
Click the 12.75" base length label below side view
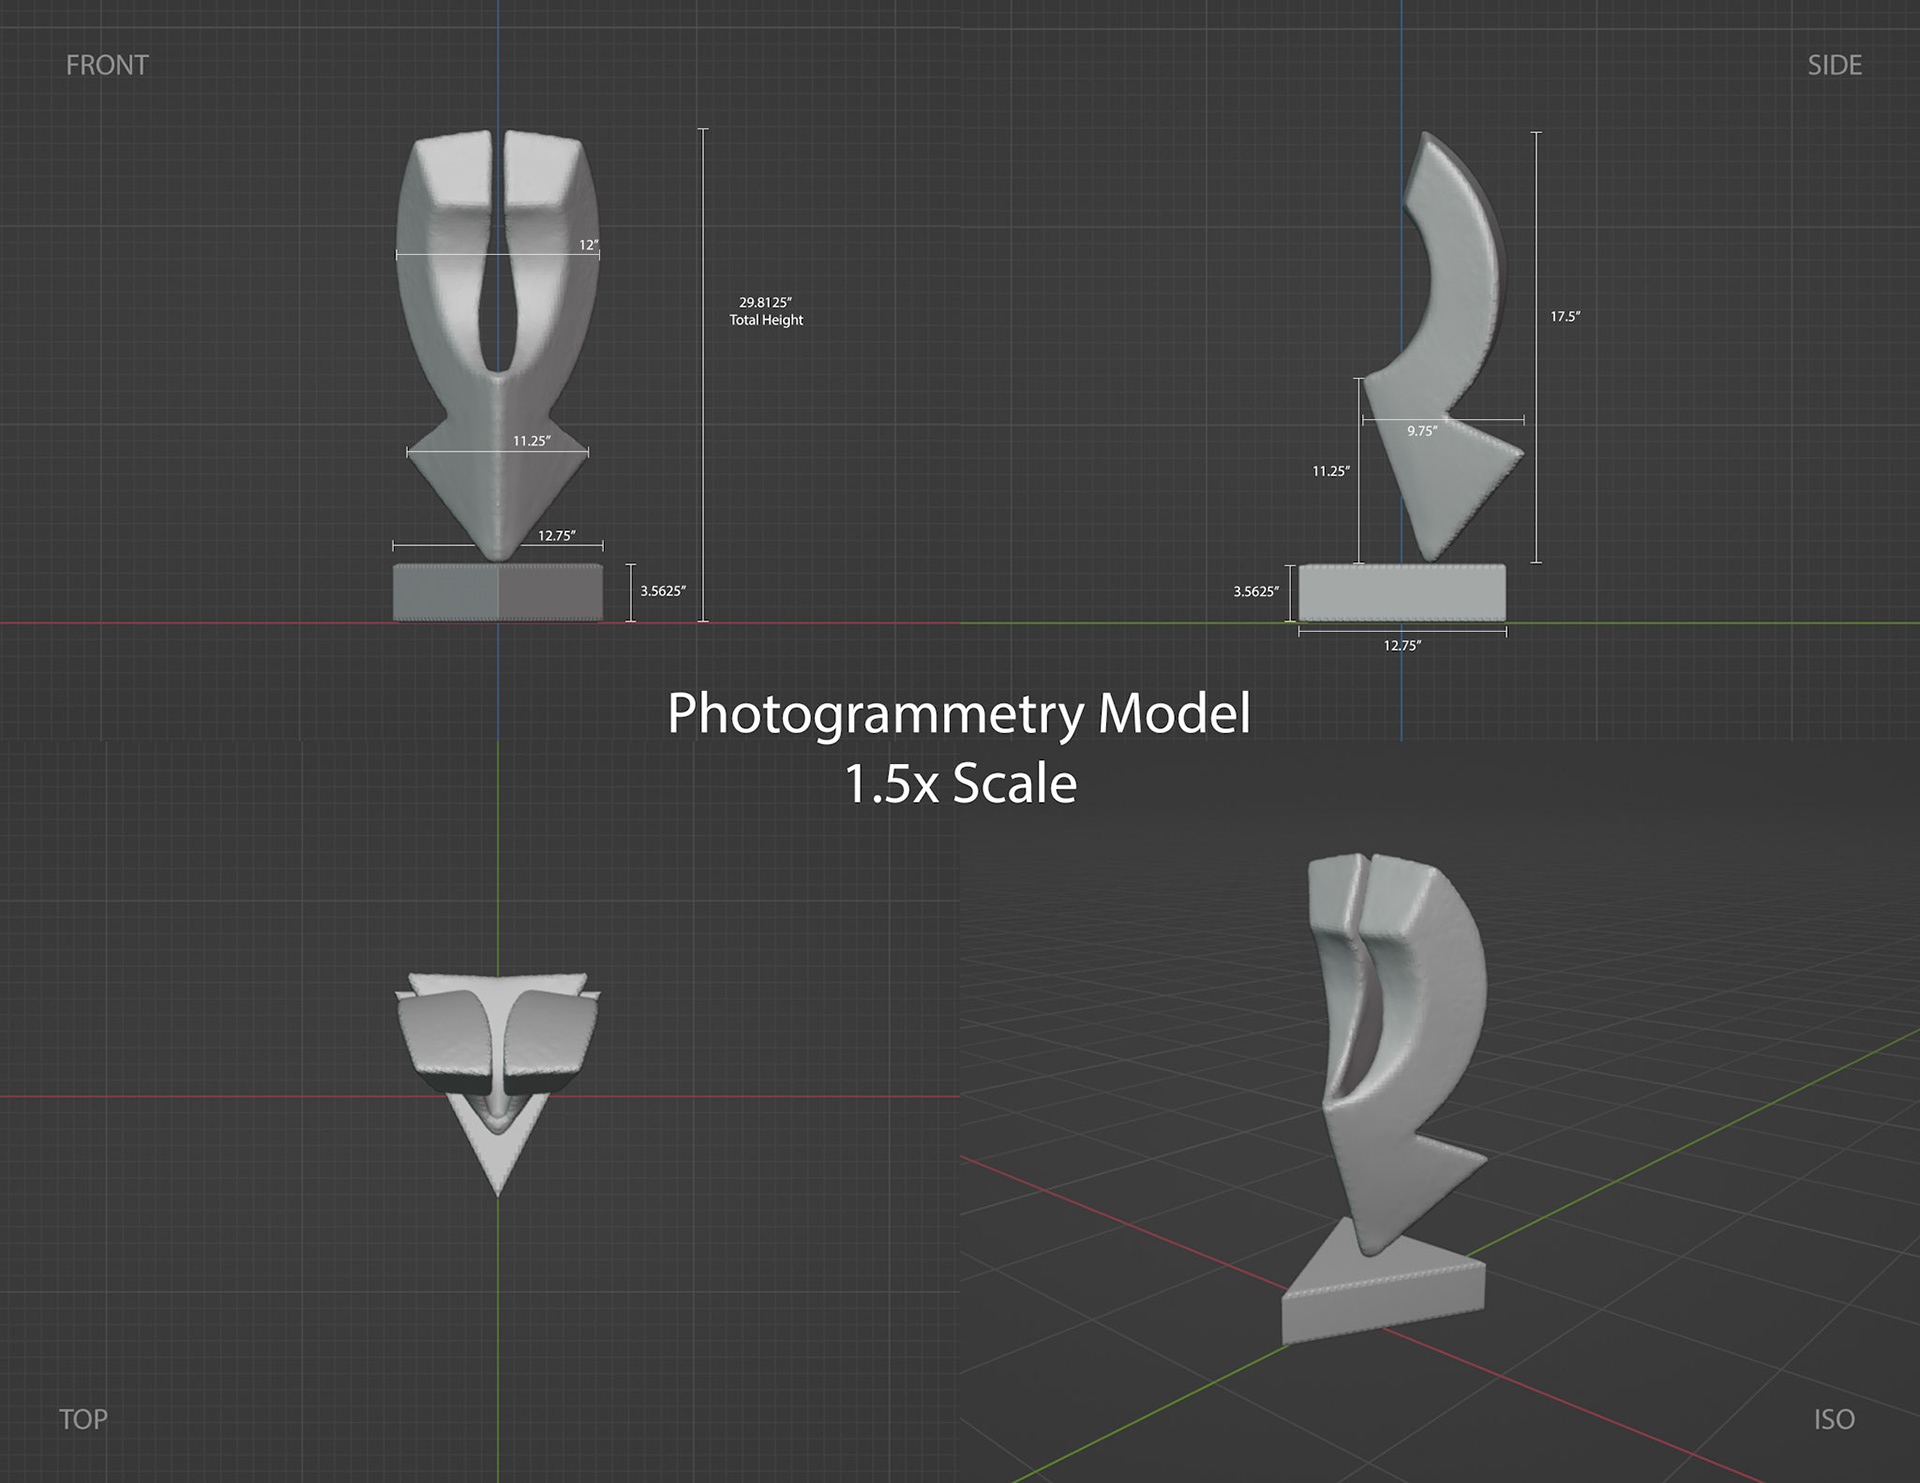(x=1402, y=646)
